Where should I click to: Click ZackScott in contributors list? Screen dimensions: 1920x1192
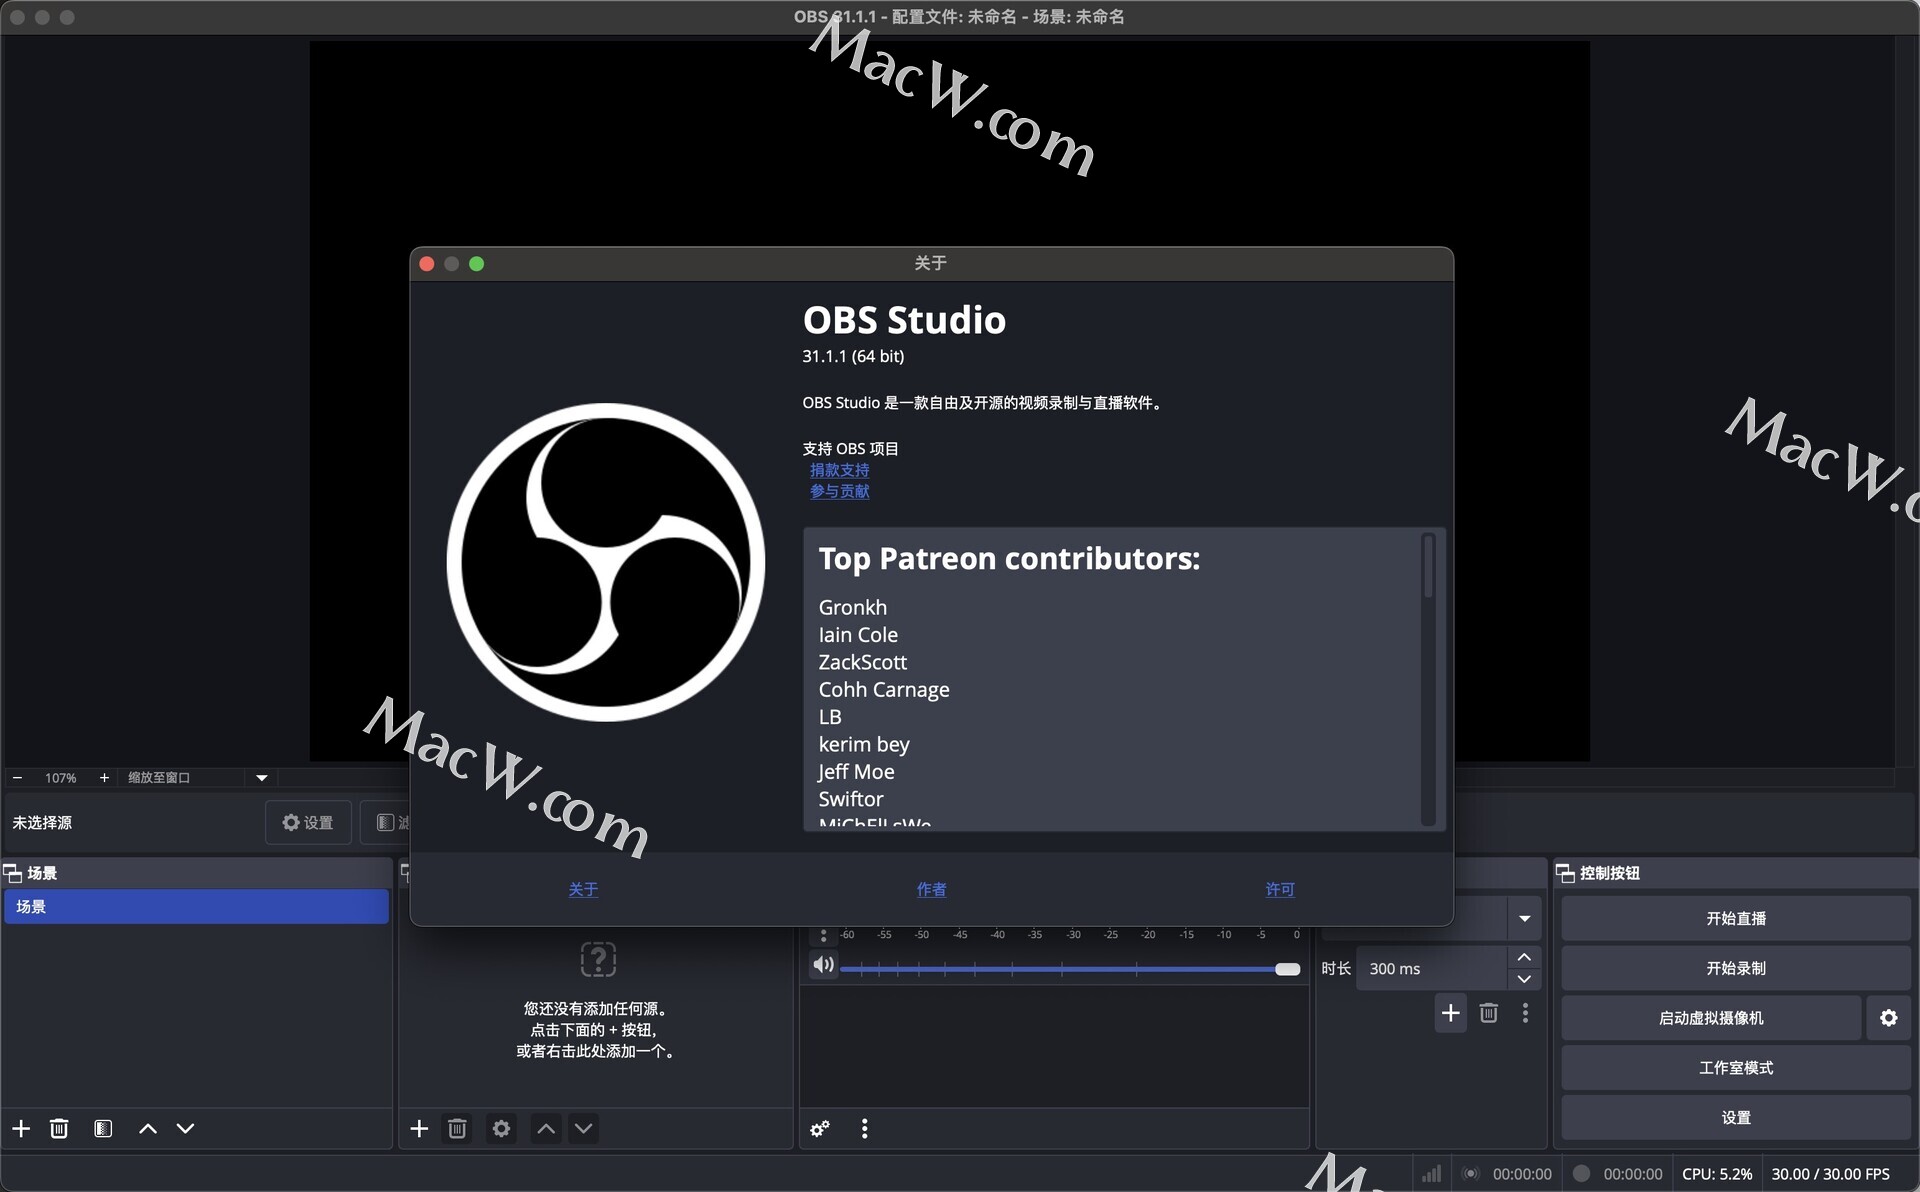pos(862,662)
